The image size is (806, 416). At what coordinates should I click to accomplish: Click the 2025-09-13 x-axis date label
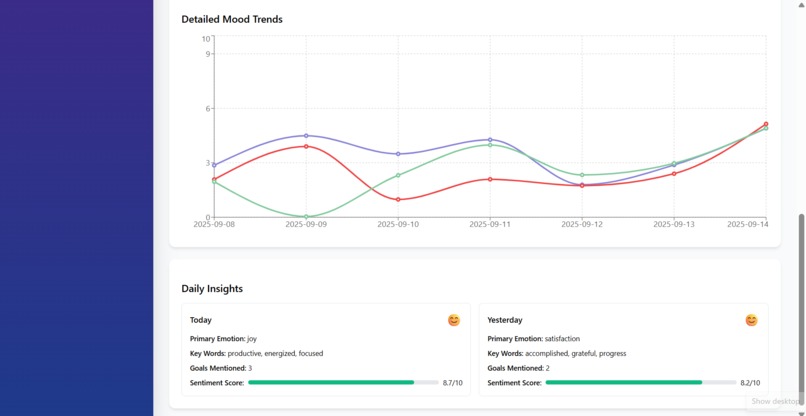674,225
